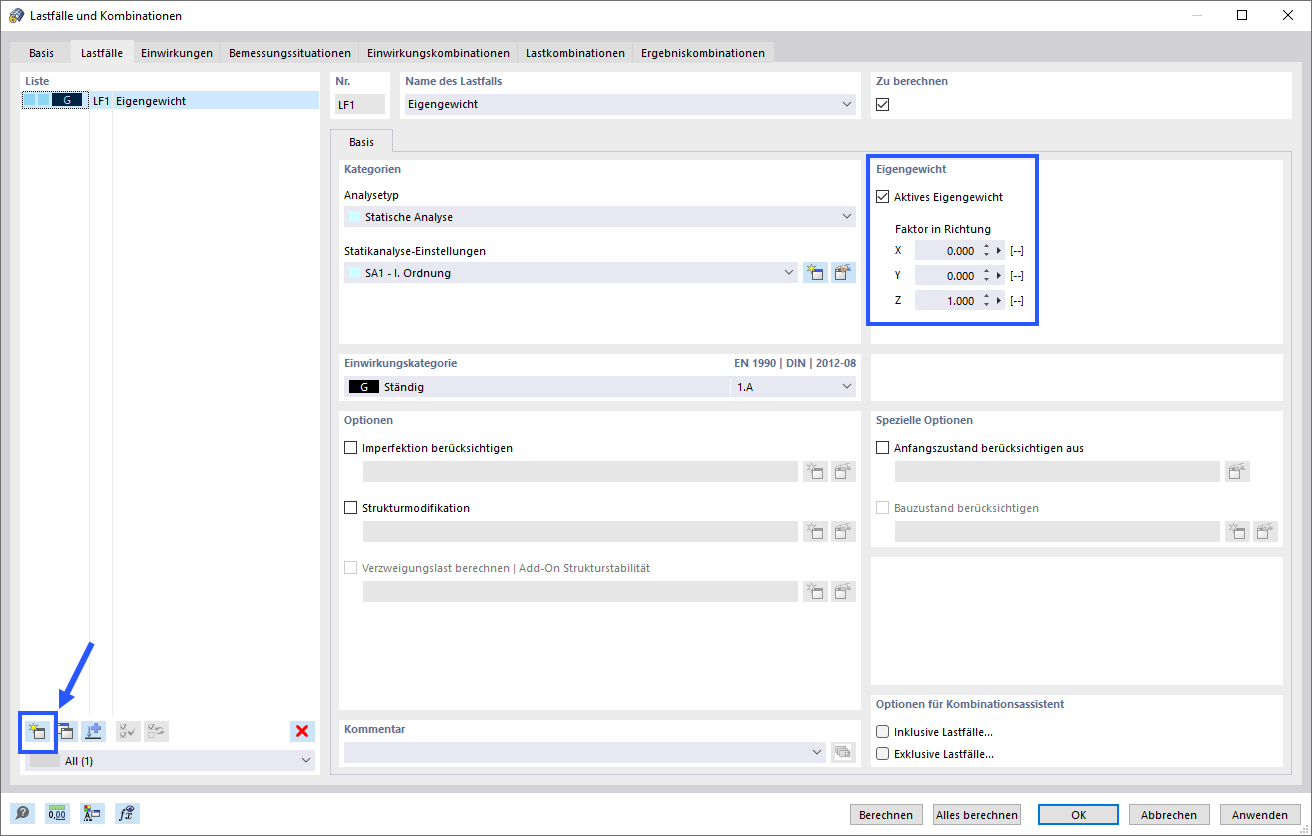The width and height of the screenshot is (1312, 836).
Task: Open the Analysetyp dropdown
Action: tap(847, 217)
